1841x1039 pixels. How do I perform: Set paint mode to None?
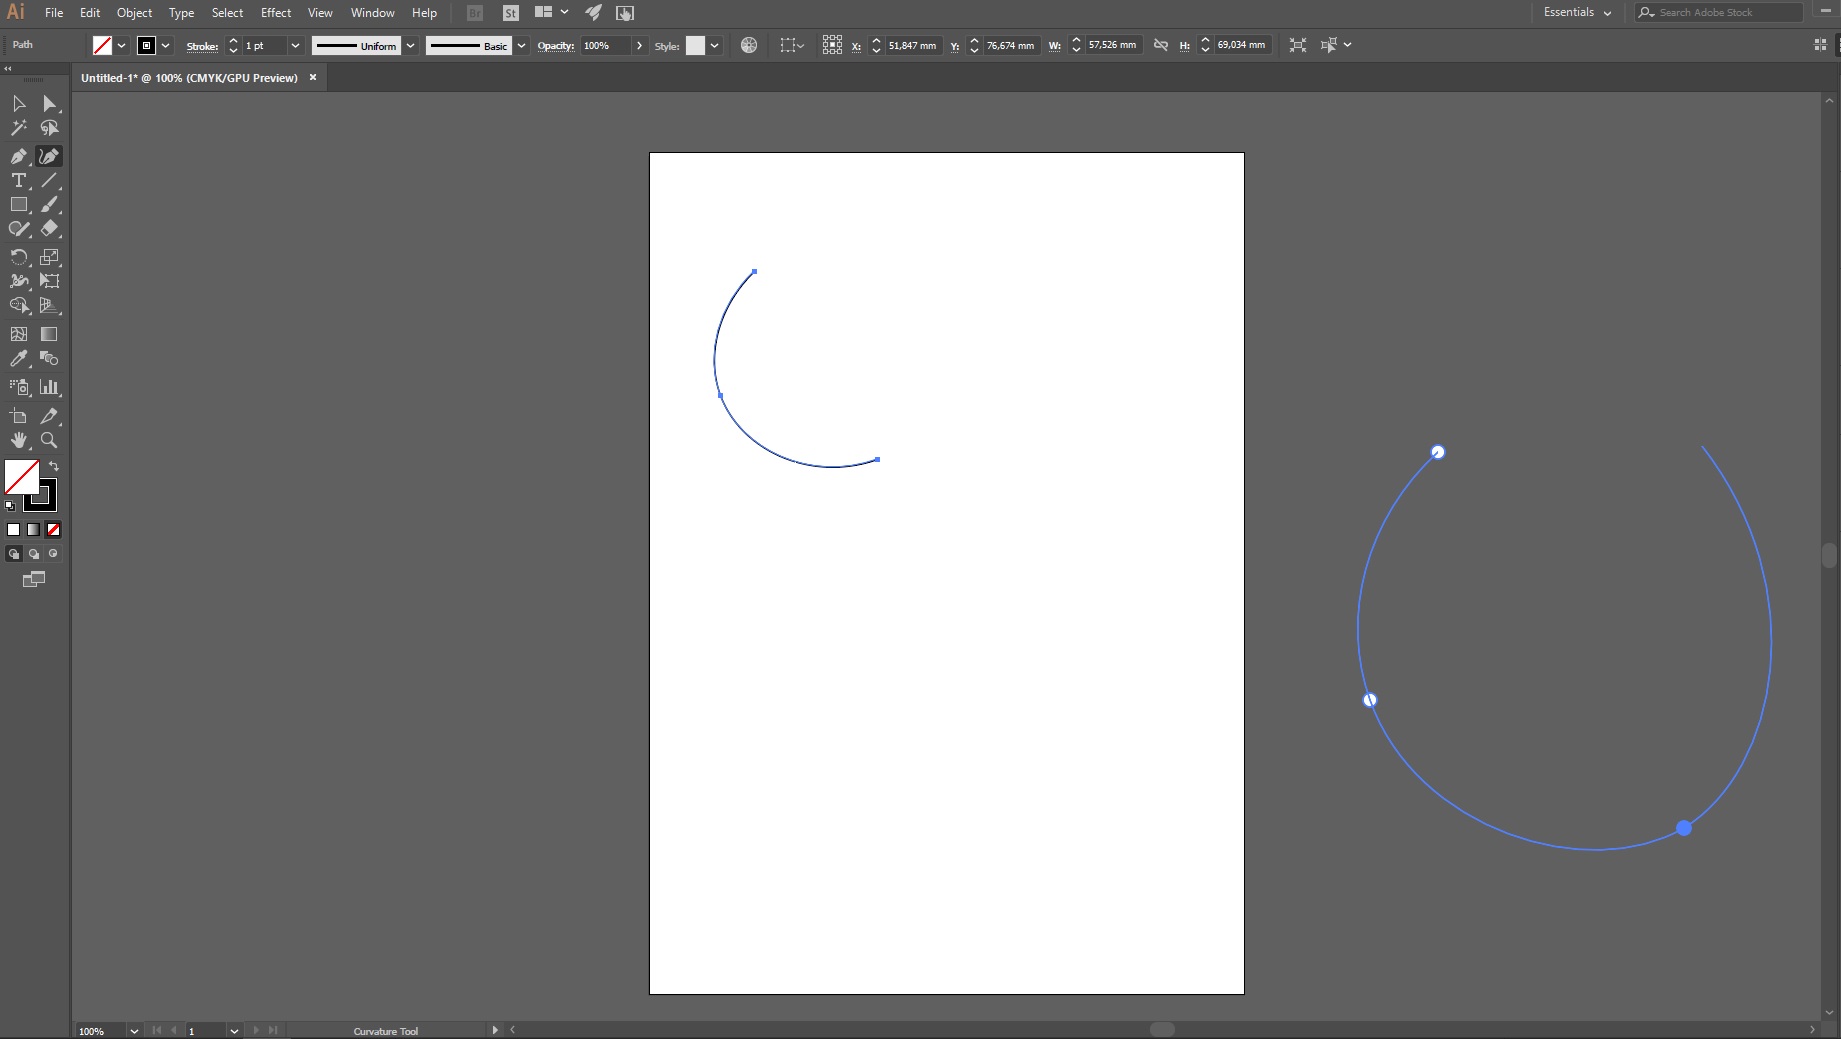(x=54, y=530)
